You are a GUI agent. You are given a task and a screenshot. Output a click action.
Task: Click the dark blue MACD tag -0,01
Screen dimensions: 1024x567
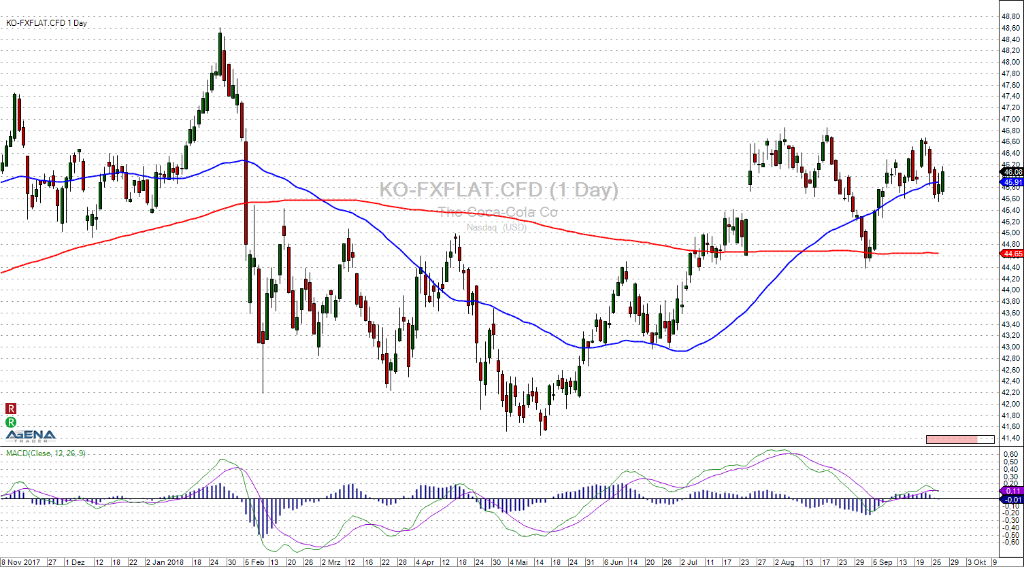tap(1011, 500)
